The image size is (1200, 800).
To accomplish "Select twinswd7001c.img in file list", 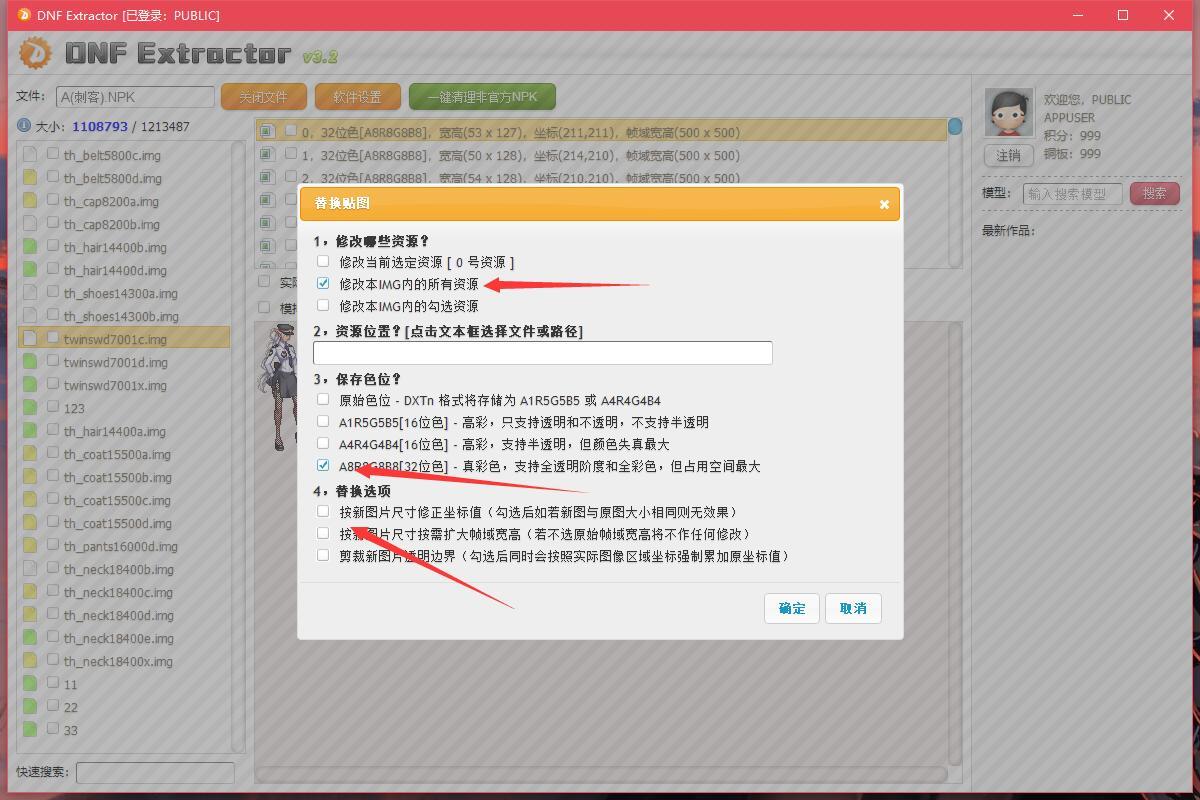I will (x=124, y=339).
